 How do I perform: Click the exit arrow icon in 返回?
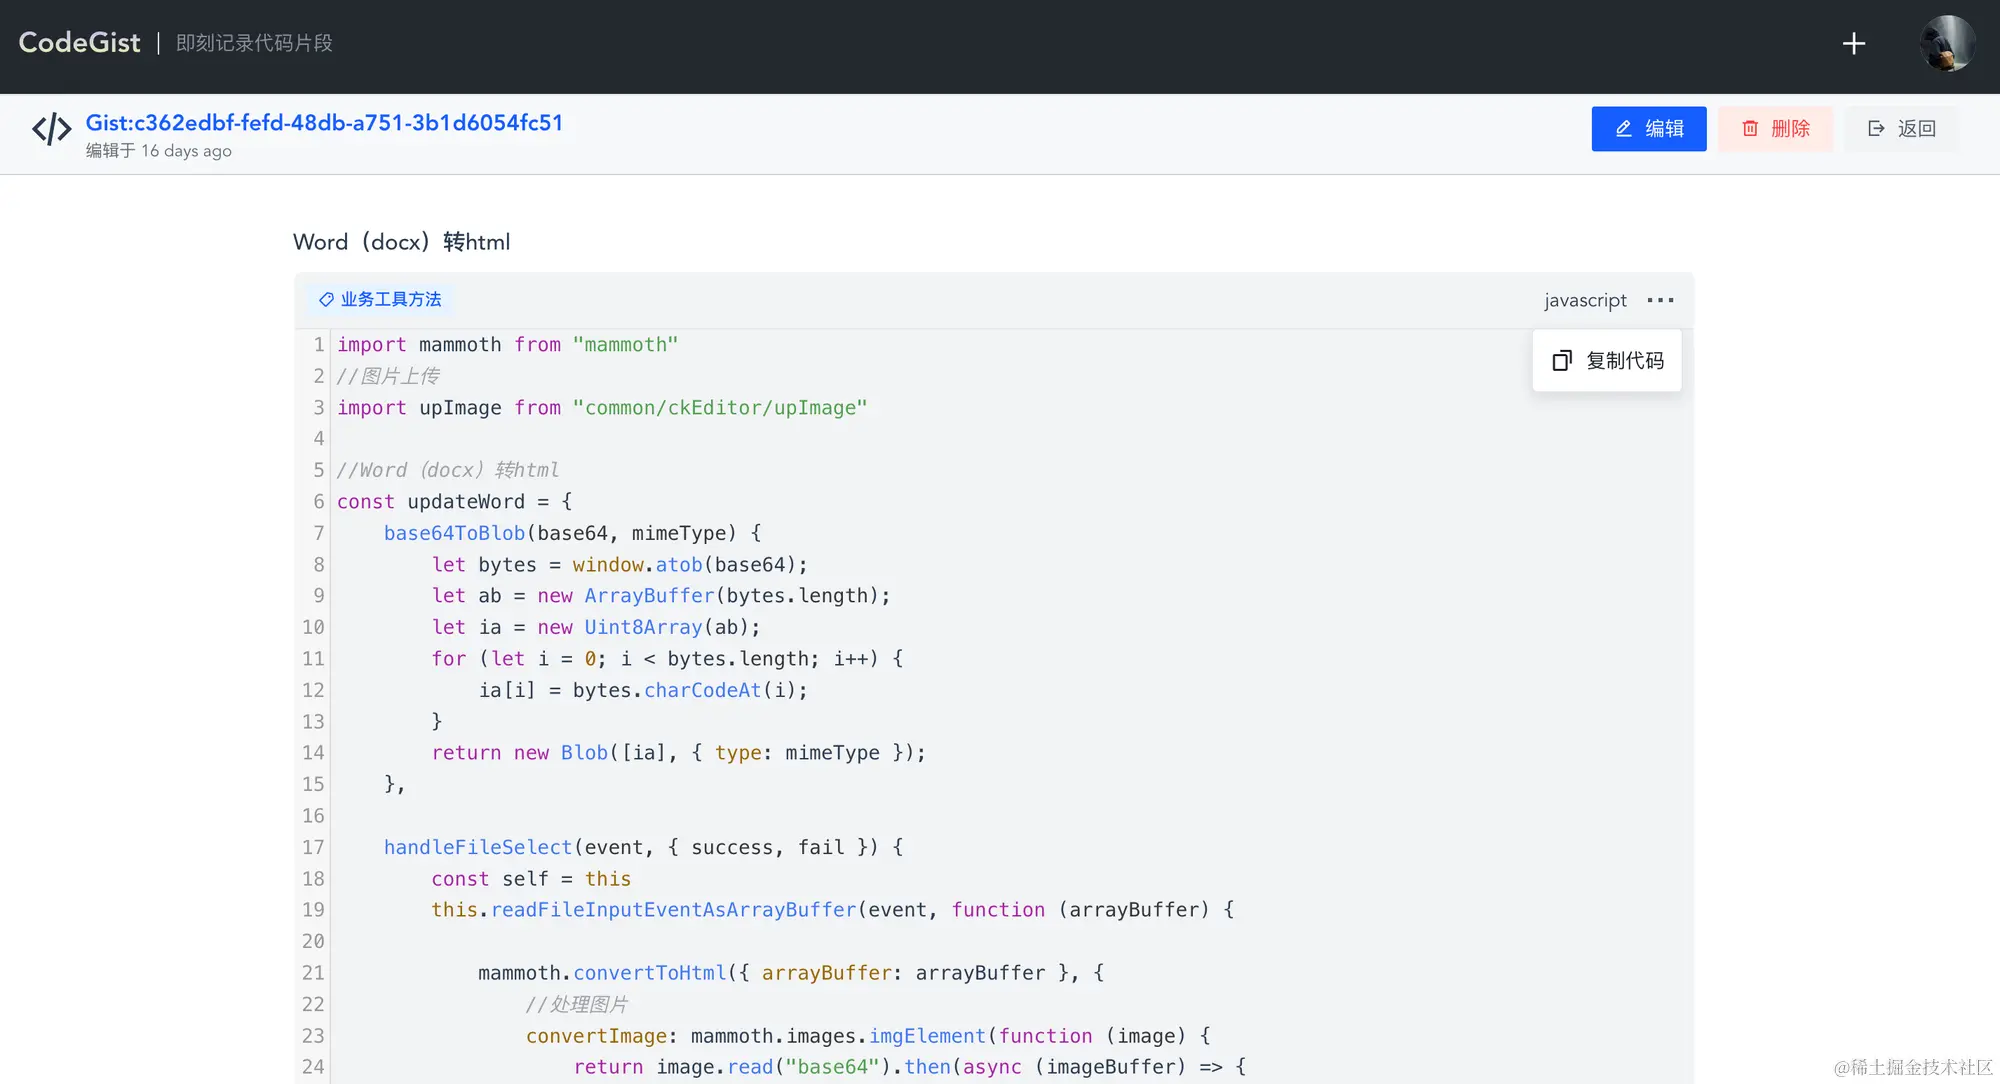pos(1876,129)
